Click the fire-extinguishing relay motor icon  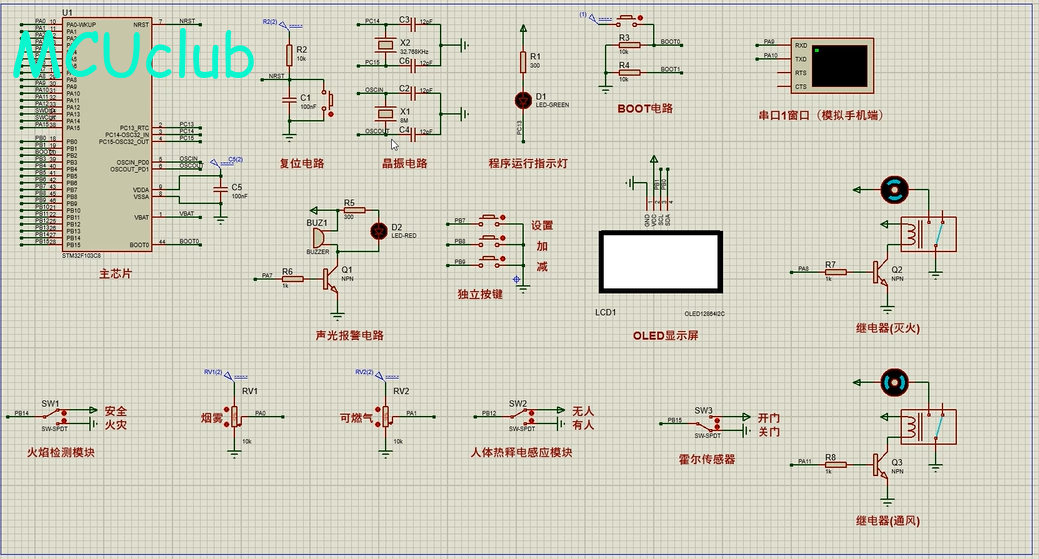(895, 190)
